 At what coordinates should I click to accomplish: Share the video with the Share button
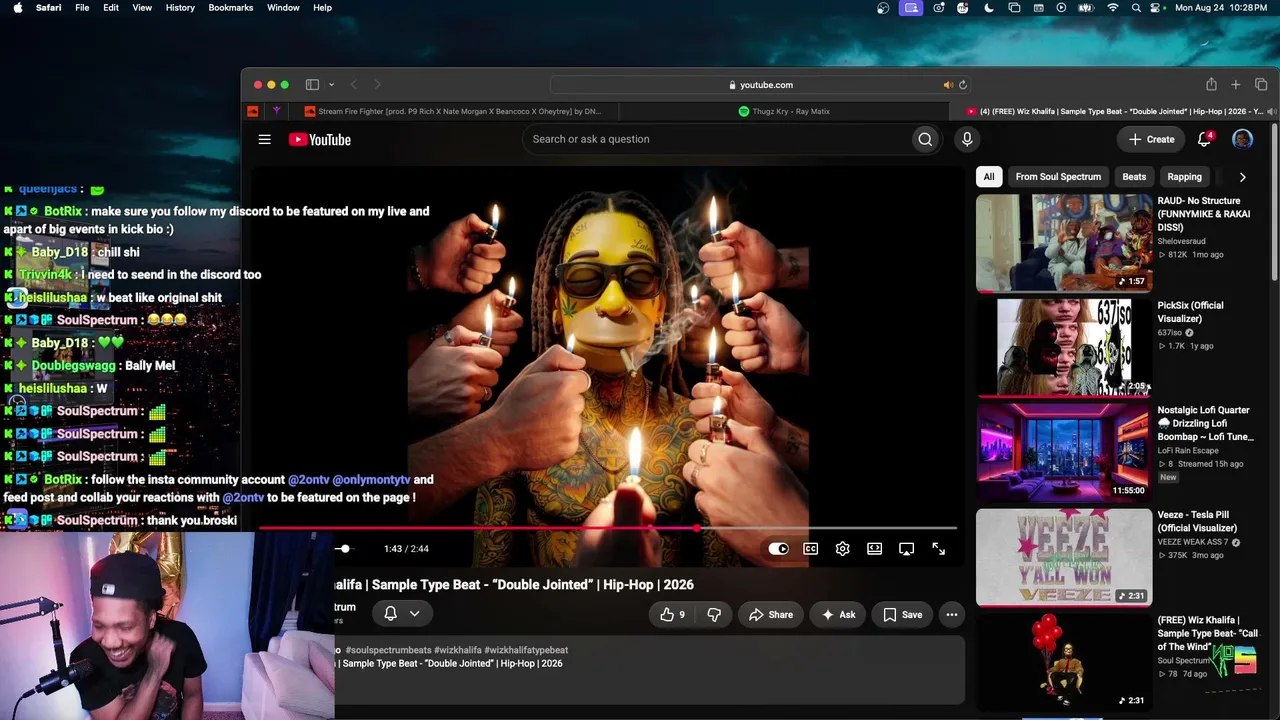click(x=771, y=615)
